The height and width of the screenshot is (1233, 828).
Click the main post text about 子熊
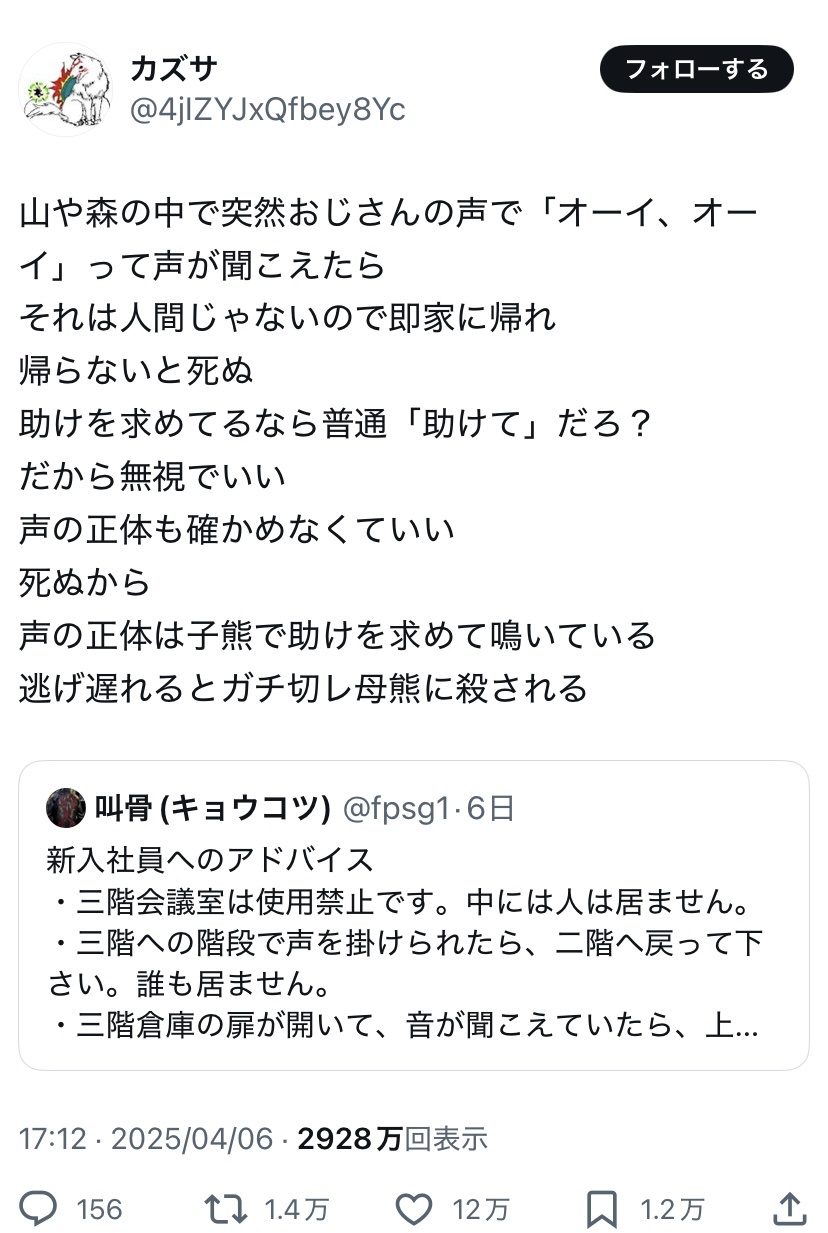tap(337, 636)
